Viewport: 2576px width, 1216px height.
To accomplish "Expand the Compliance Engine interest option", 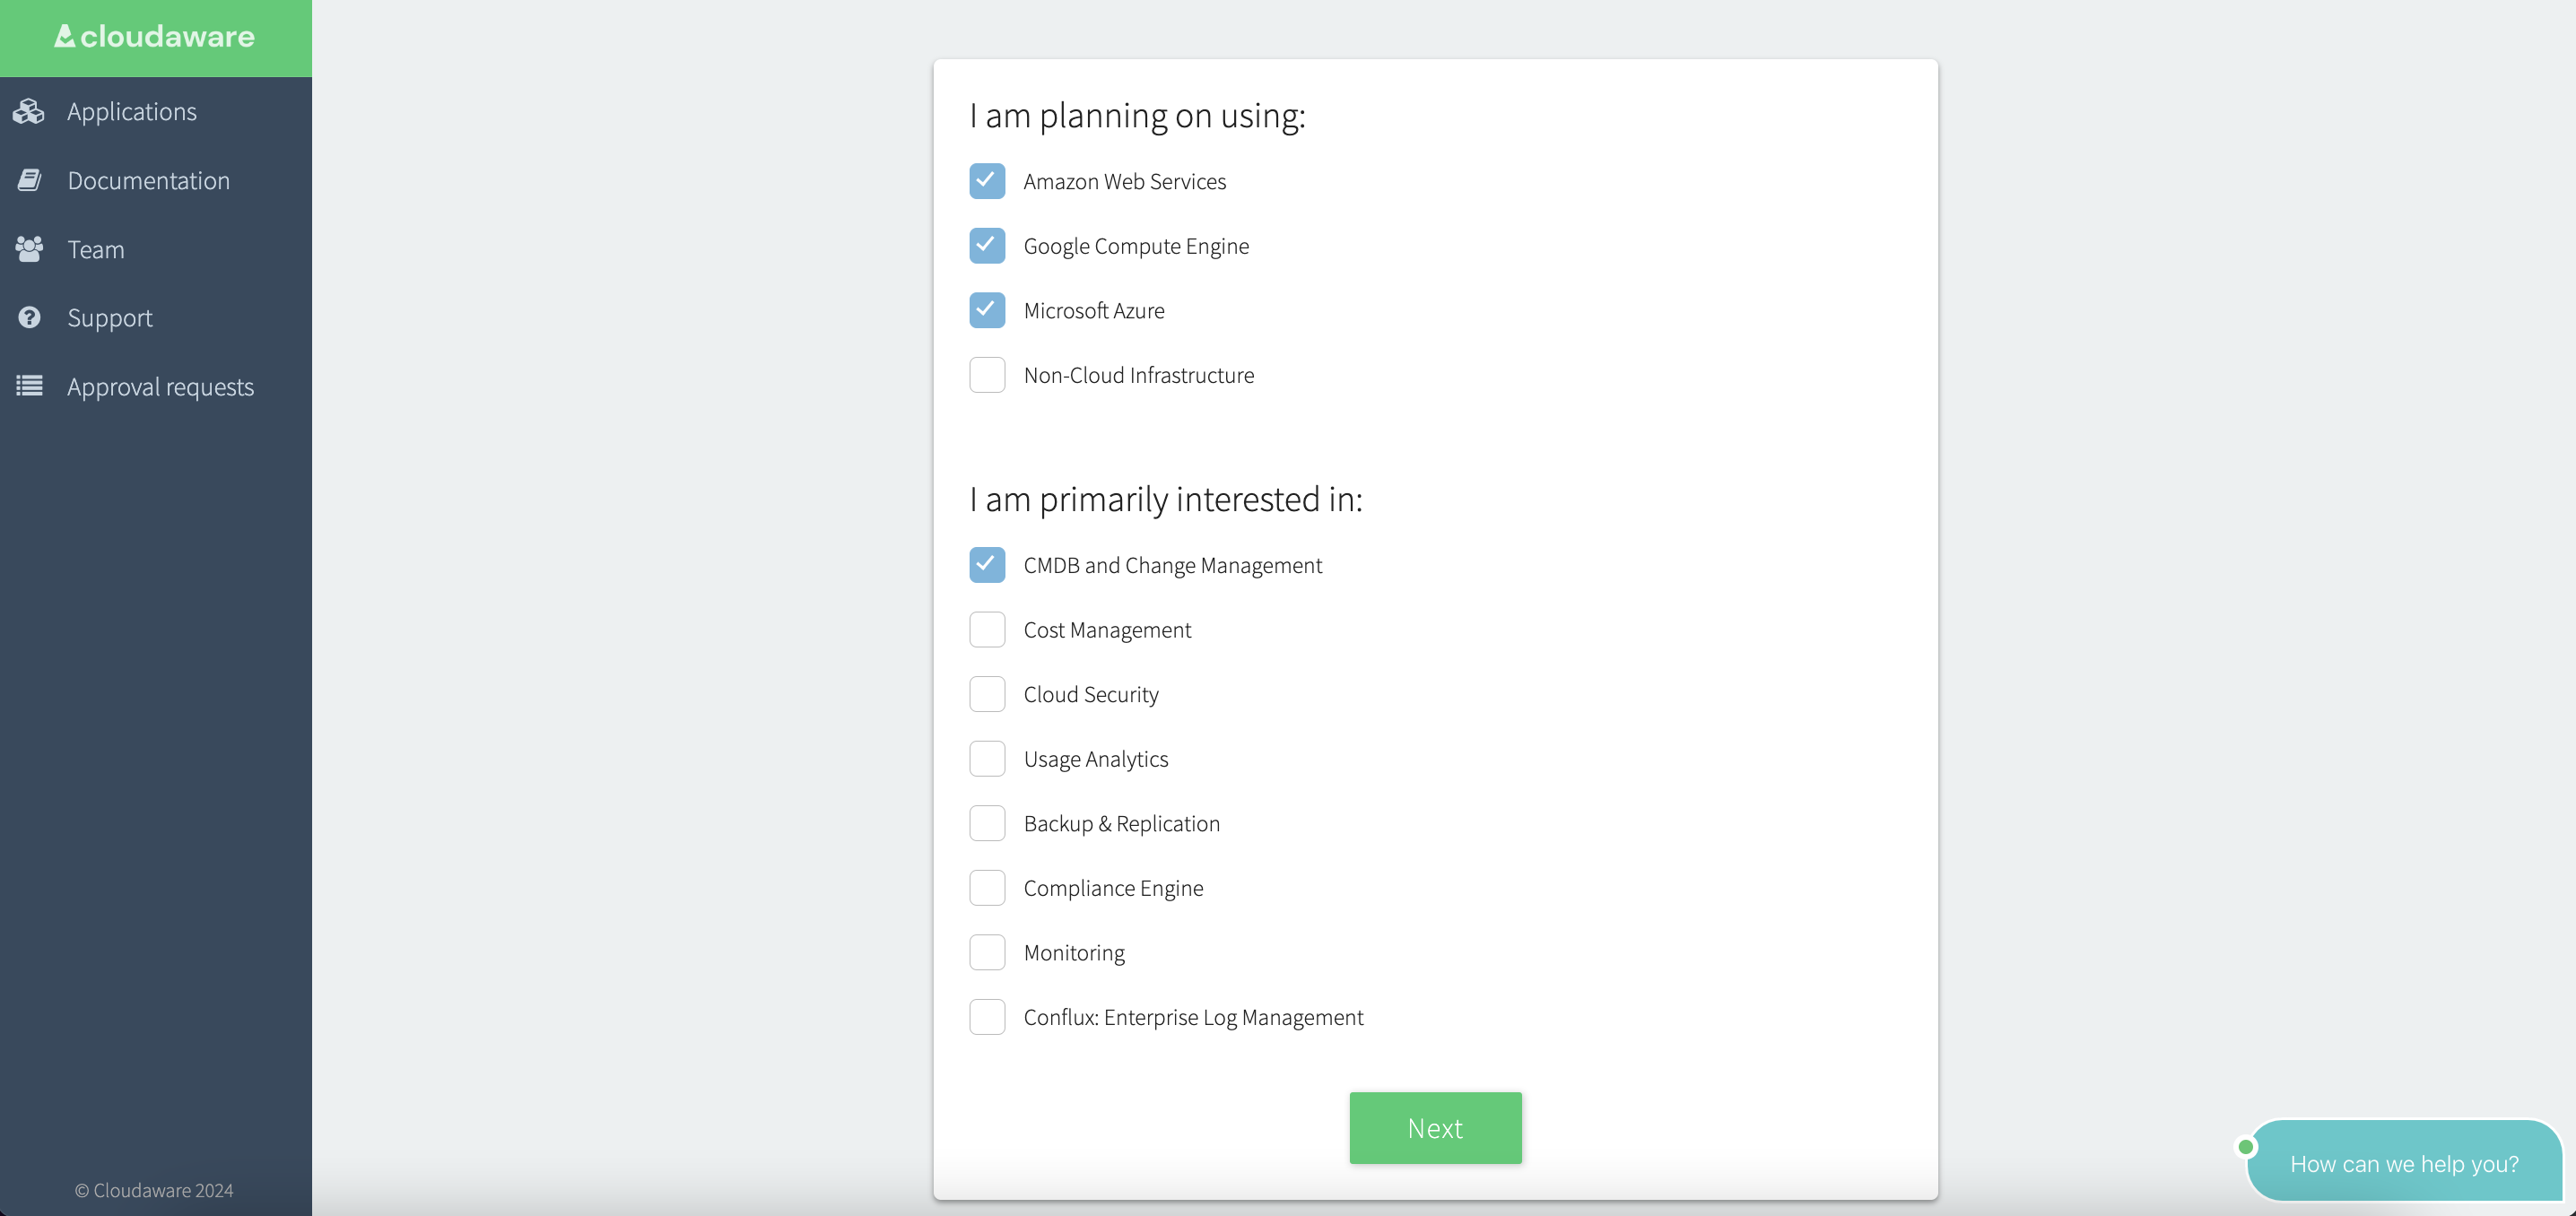I will click(x=988, y=886).
